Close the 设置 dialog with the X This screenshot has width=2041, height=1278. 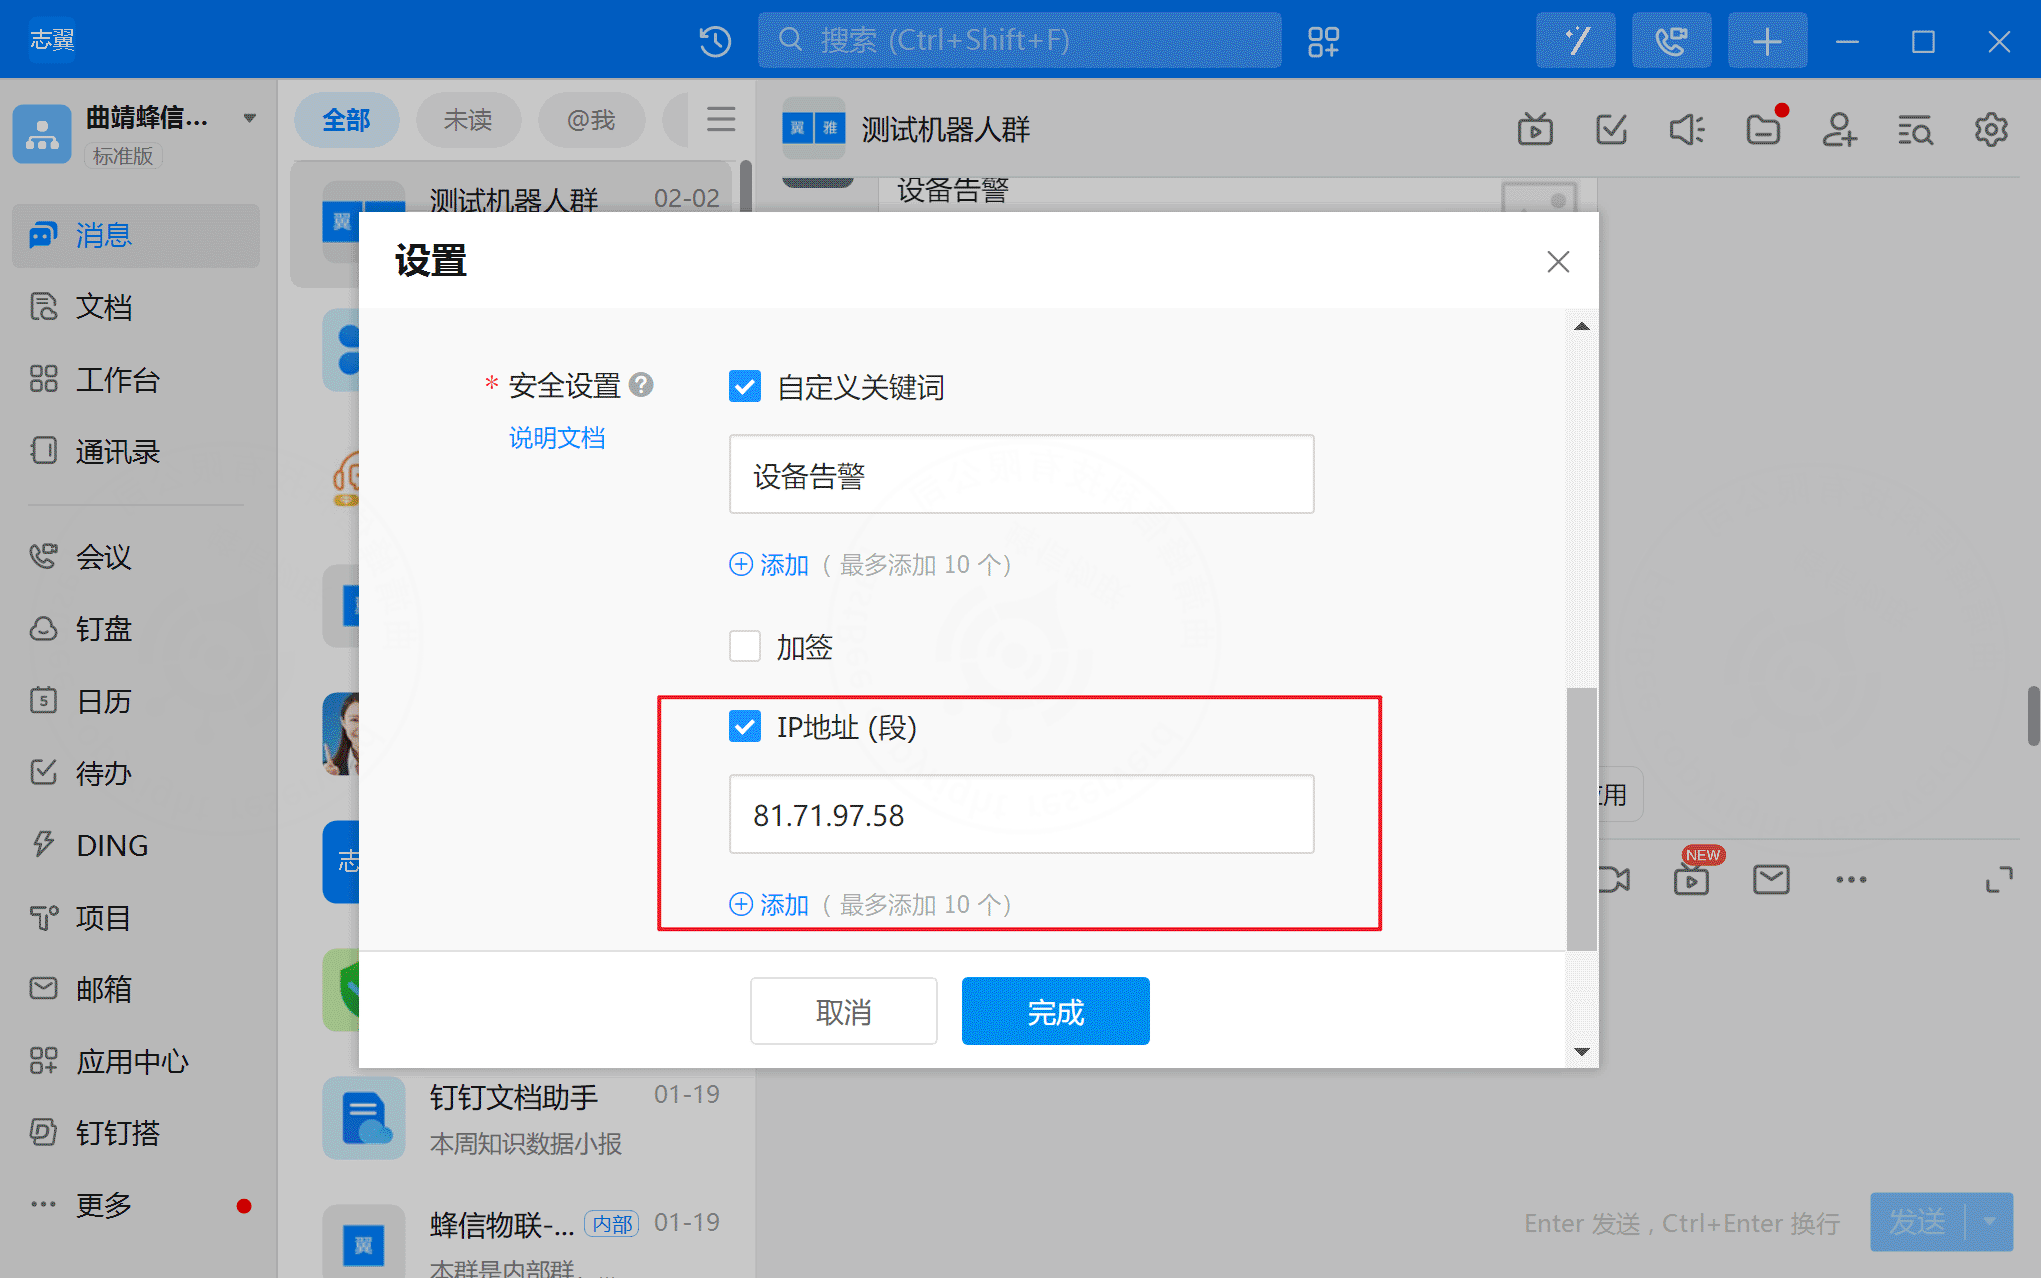(x=1558, y=262)
